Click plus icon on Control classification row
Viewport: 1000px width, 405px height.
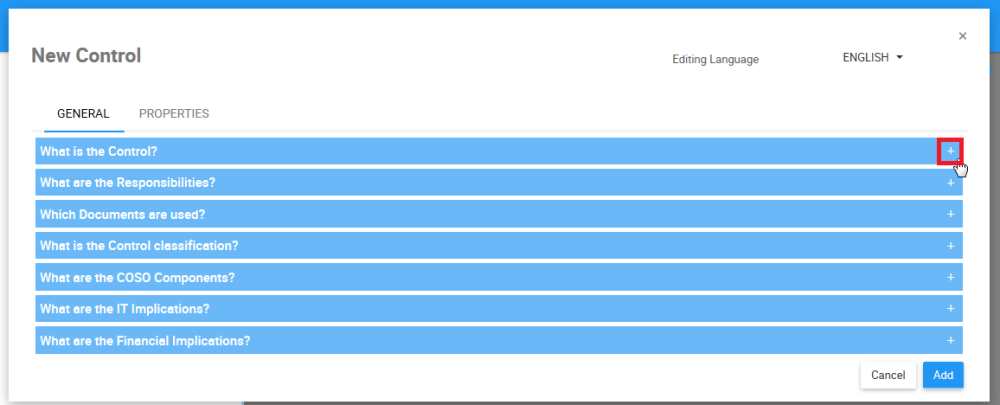[950, 245]
